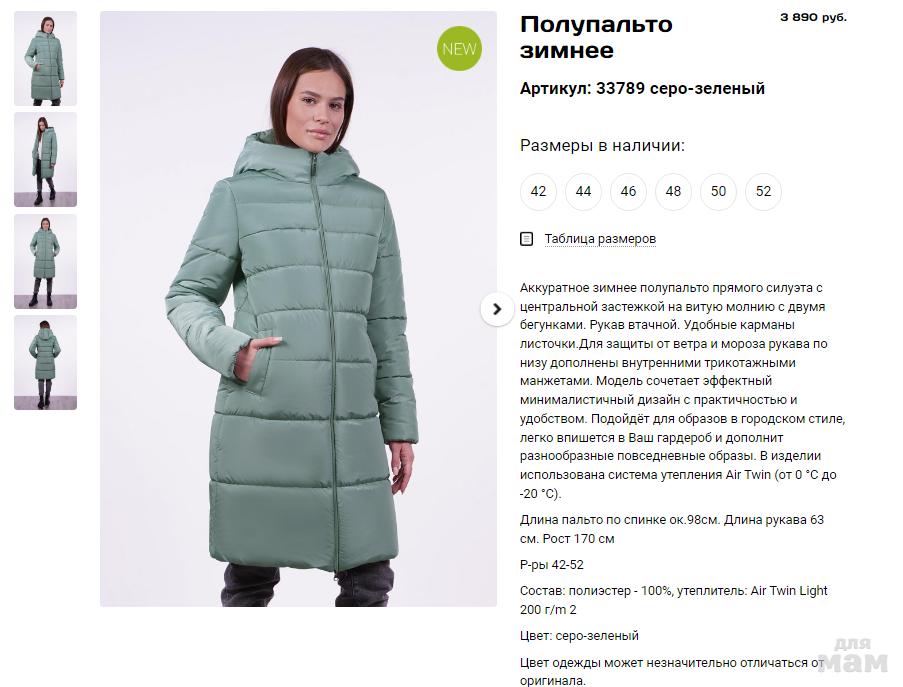Show fourth thumbnail back view
The image size is (903, 687).
click(x=45, y=363)
